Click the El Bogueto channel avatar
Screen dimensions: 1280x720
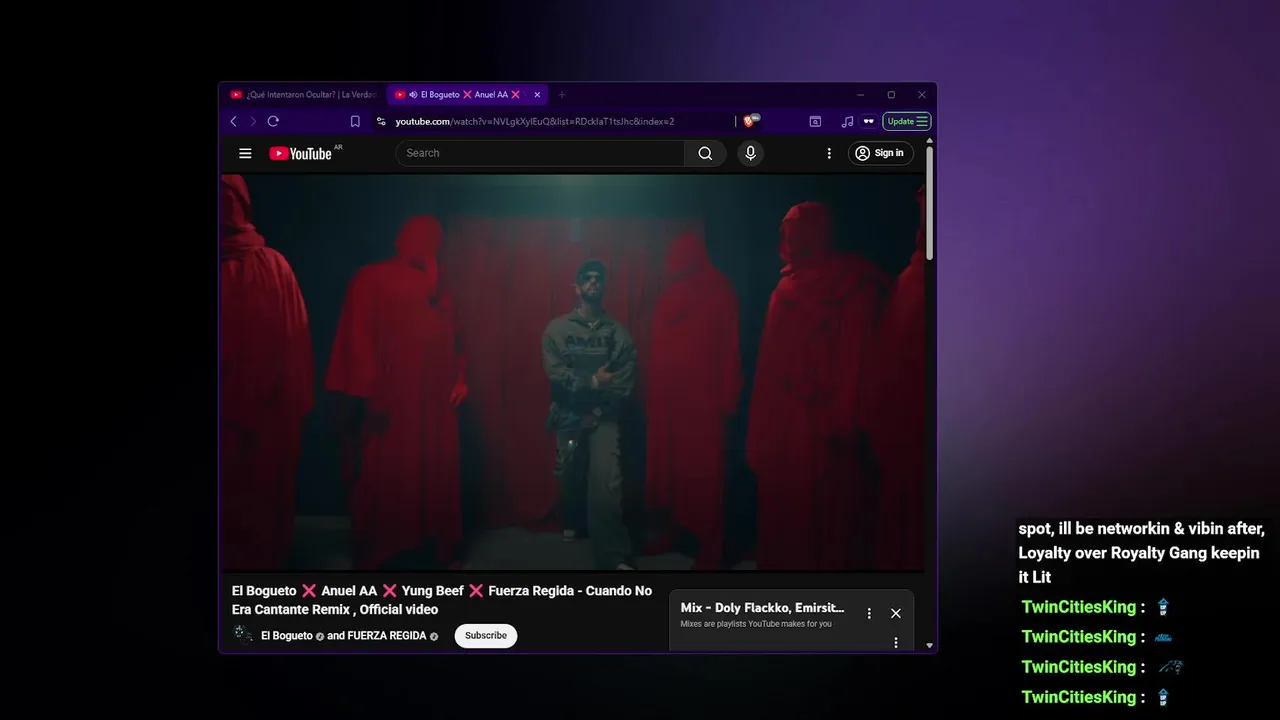click(x=243, y=634)
